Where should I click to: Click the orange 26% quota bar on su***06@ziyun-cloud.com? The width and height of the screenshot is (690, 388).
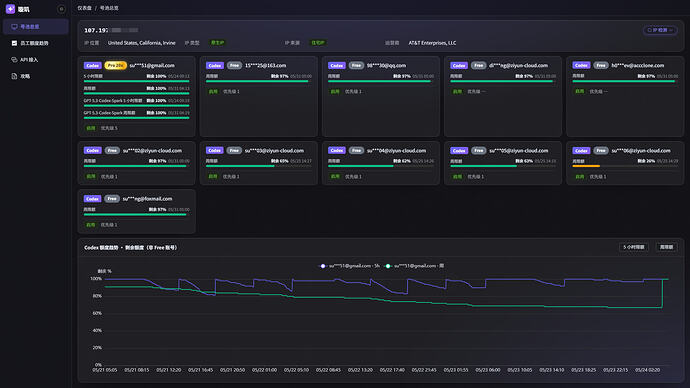[625, 166]
